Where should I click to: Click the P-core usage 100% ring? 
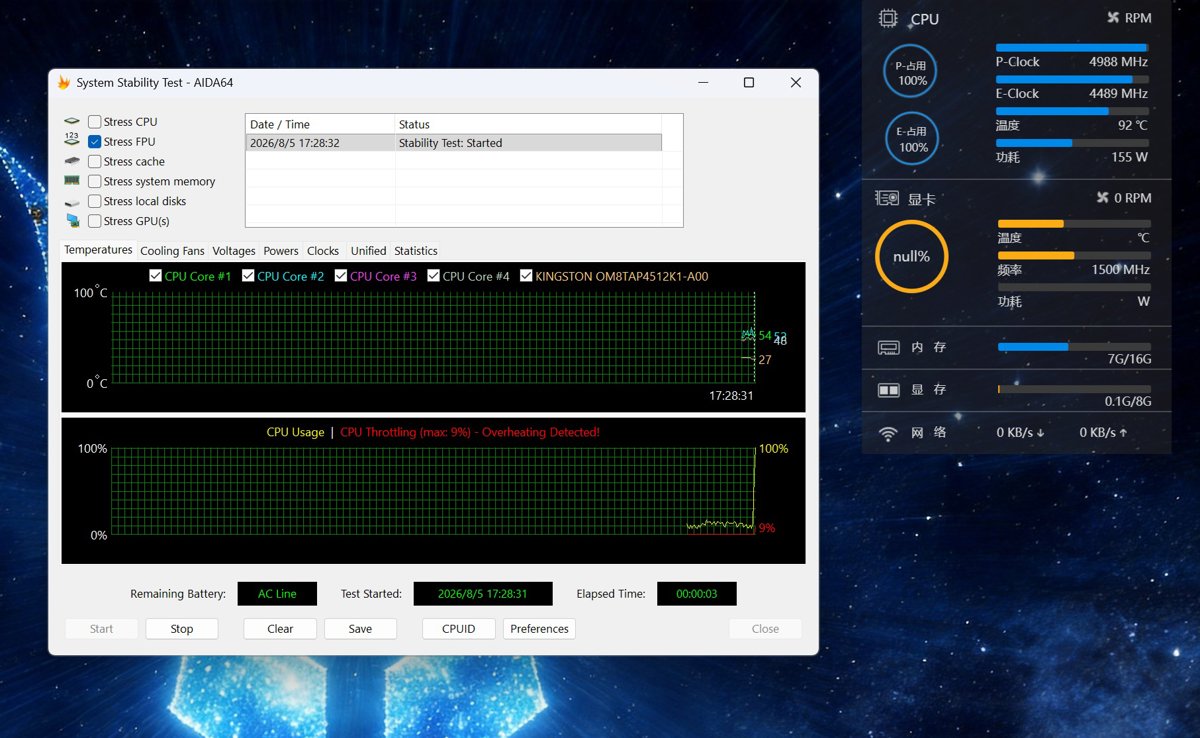pyautogui.click(x=911, y=72)
